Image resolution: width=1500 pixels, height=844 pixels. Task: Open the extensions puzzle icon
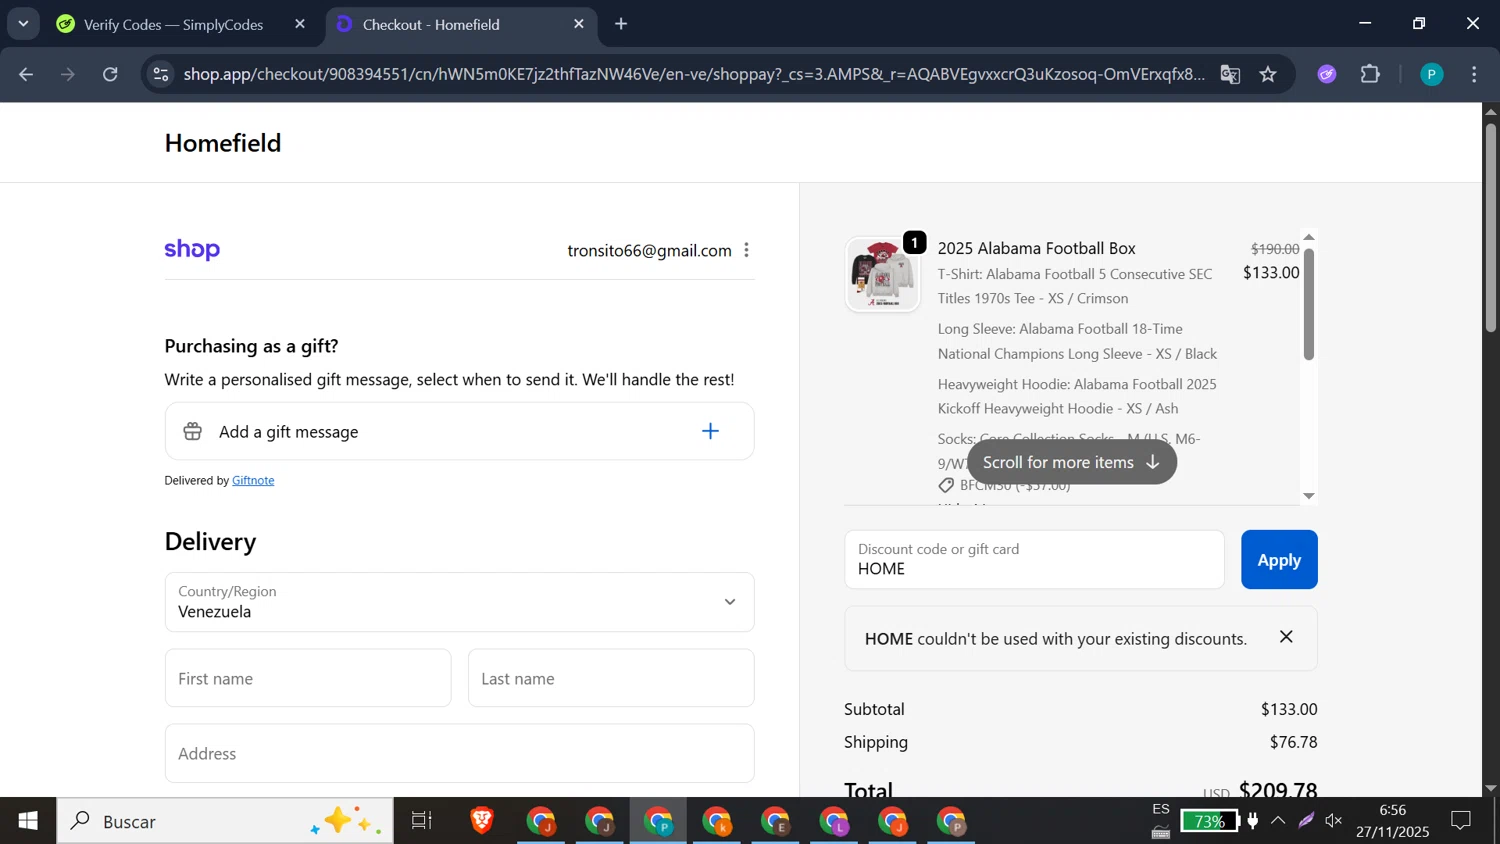1370,74
